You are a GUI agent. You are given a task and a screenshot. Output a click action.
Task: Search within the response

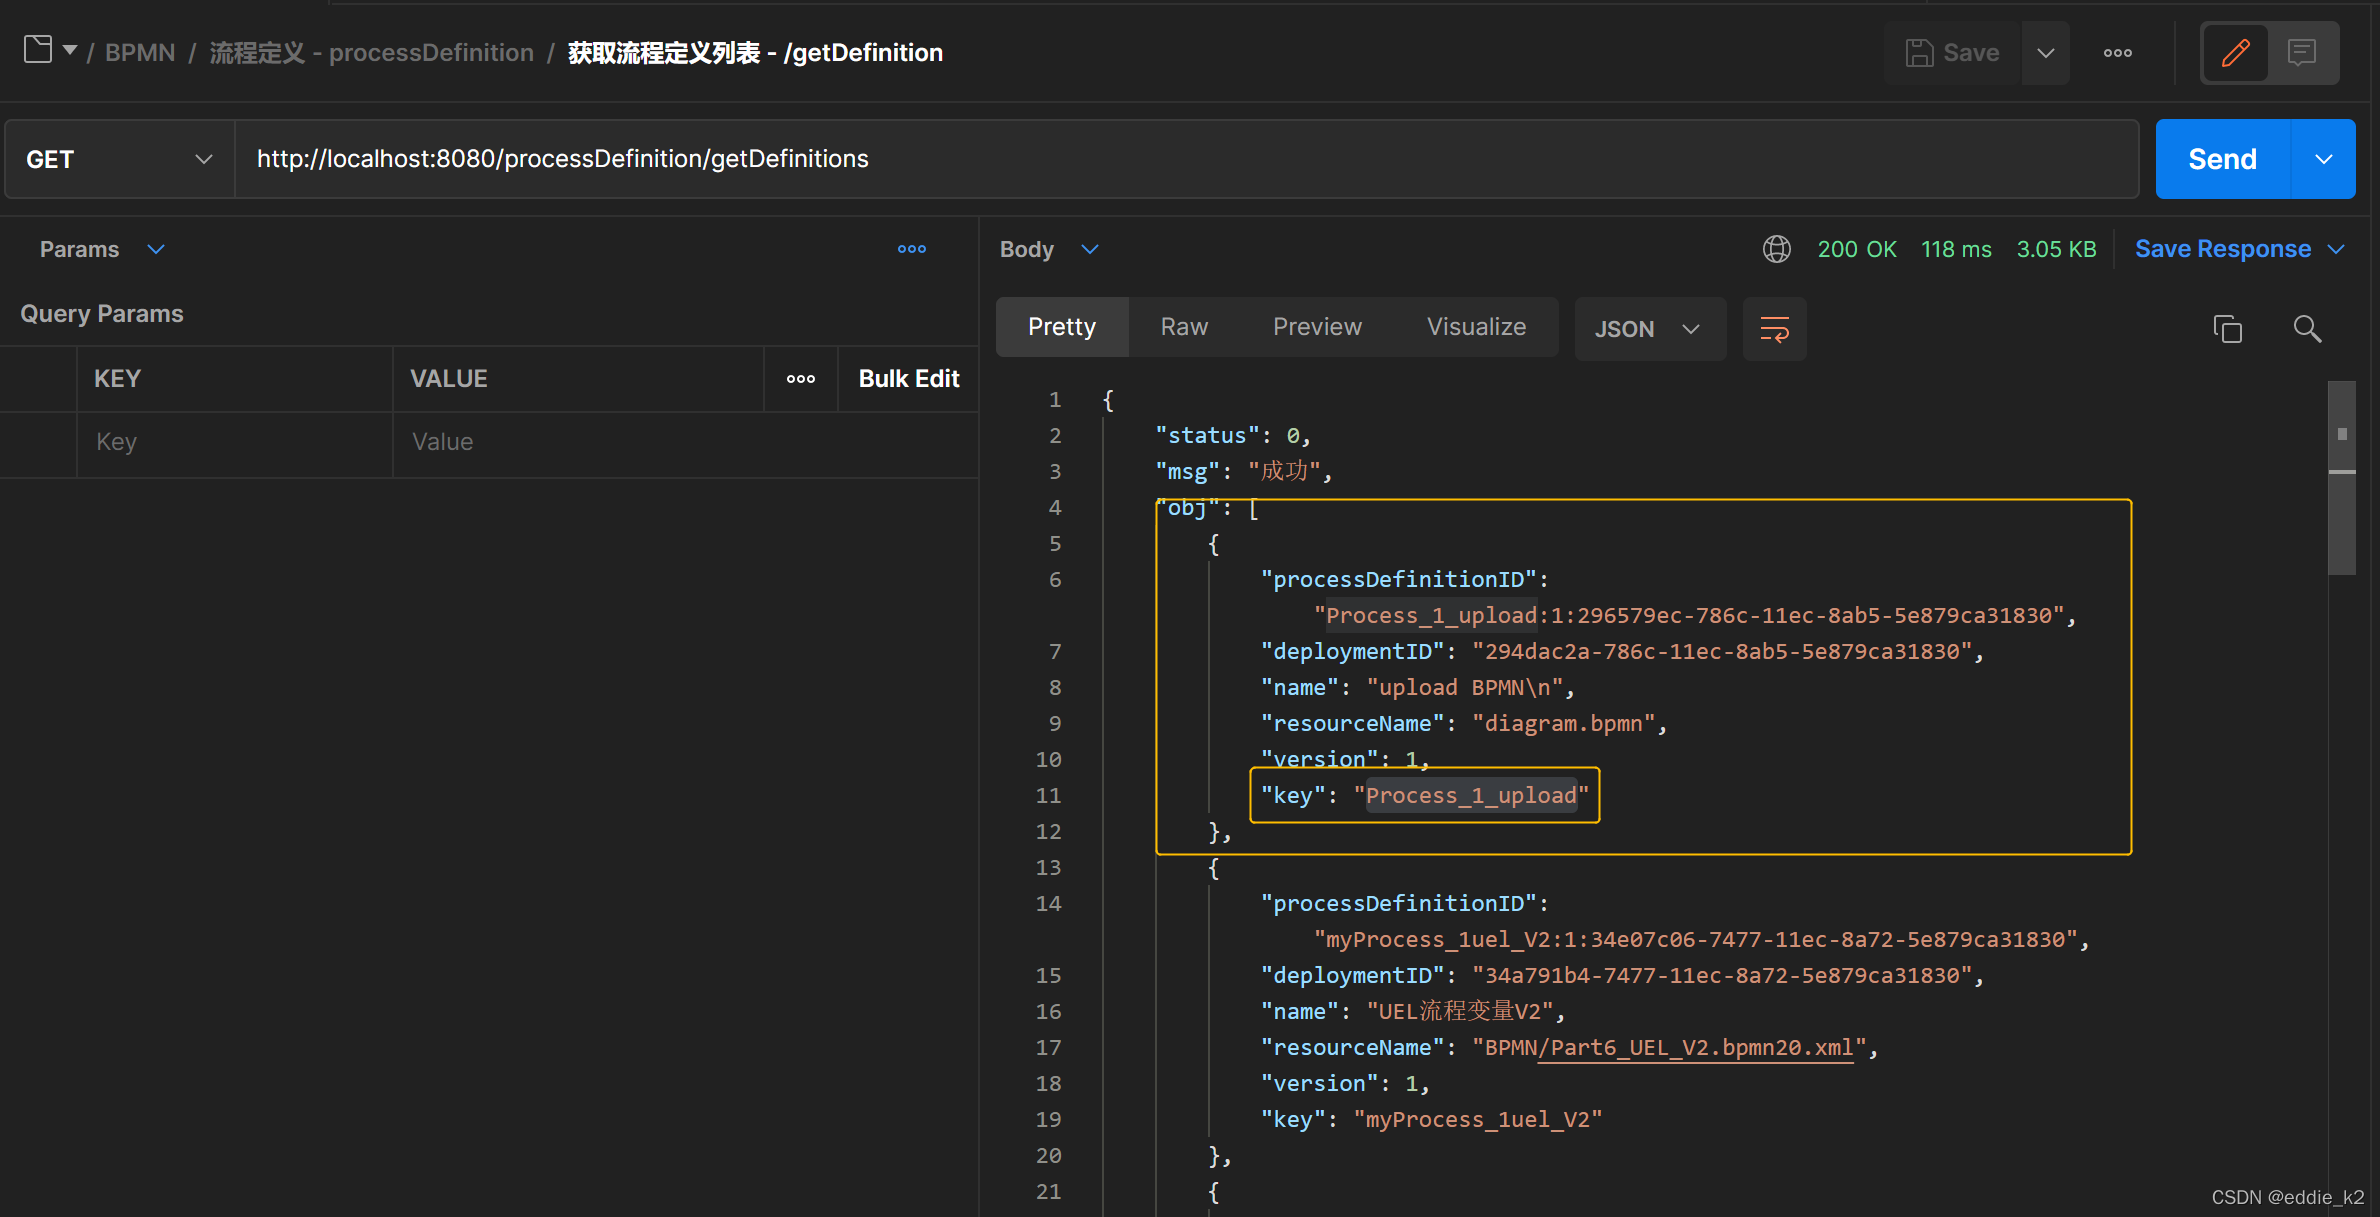pos(2307,329)
